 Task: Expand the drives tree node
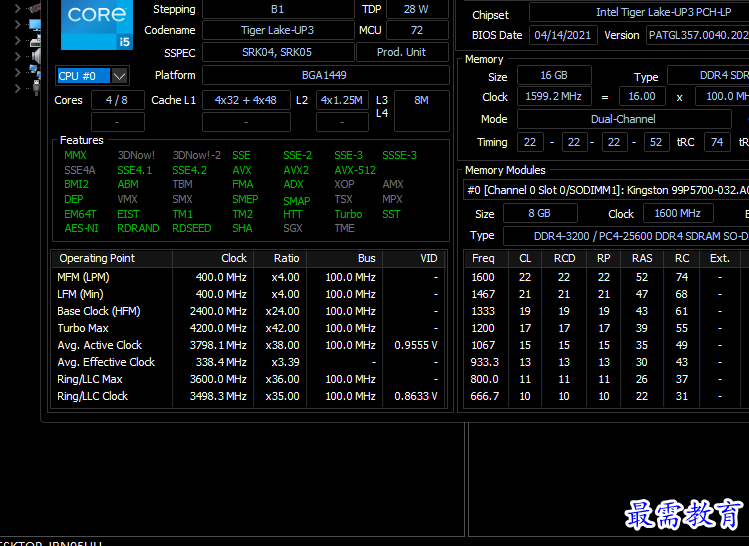[x=17, y=41]
